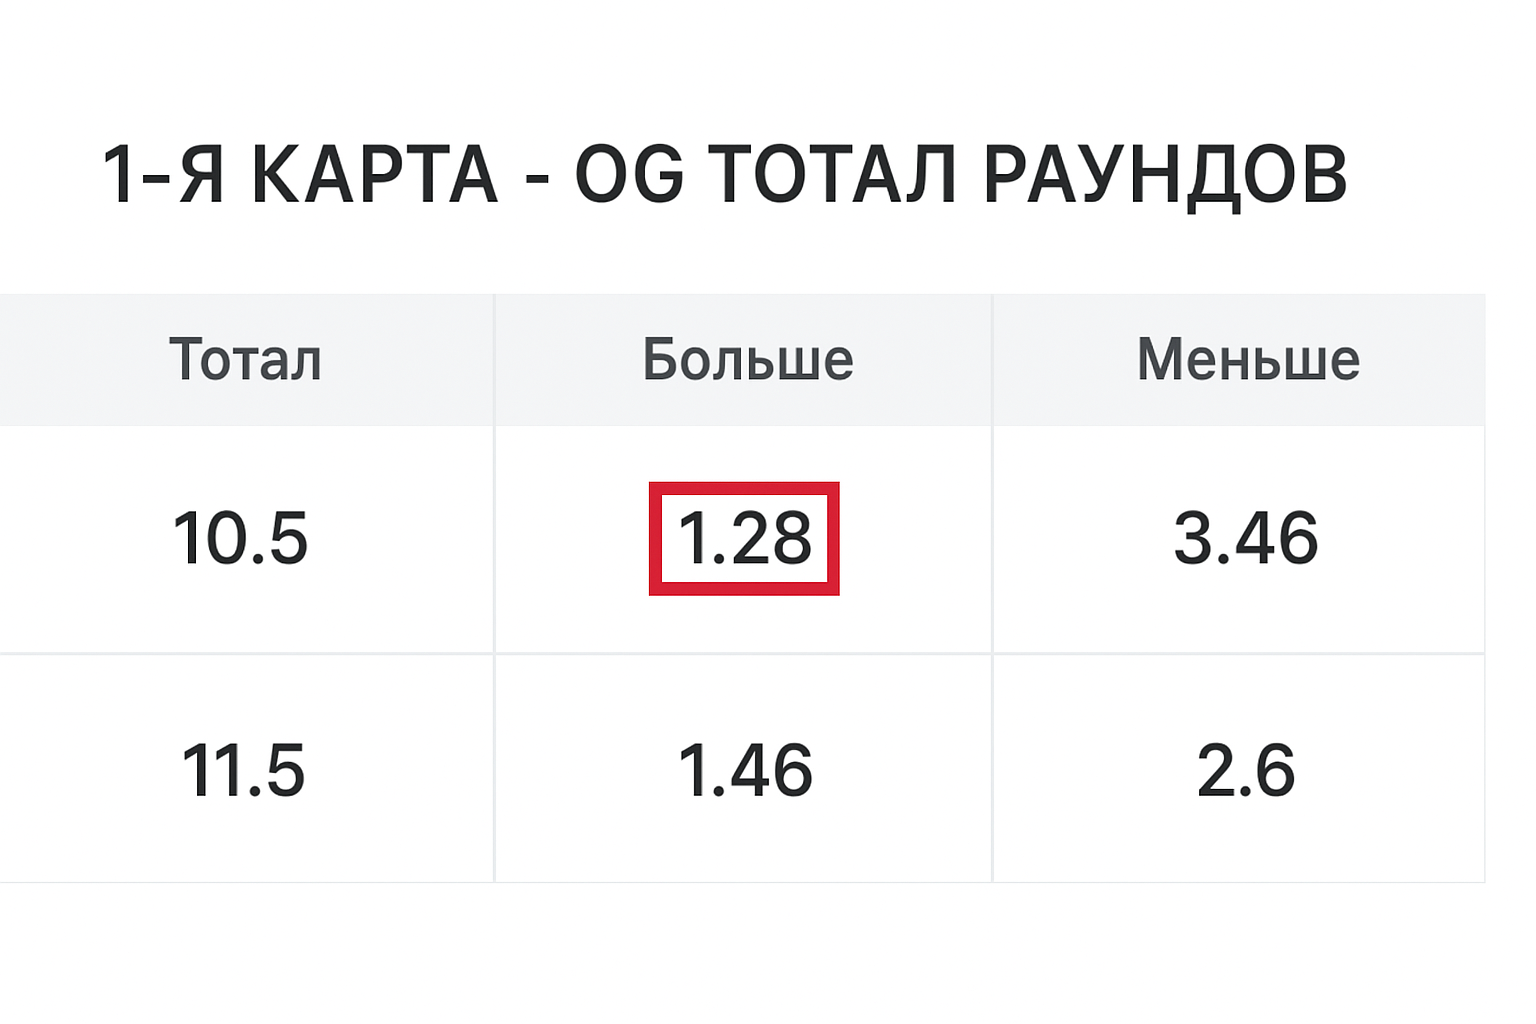1536x1024 pixels.
Task: Click the first row's Тотал cell
Action: [240, 538]
